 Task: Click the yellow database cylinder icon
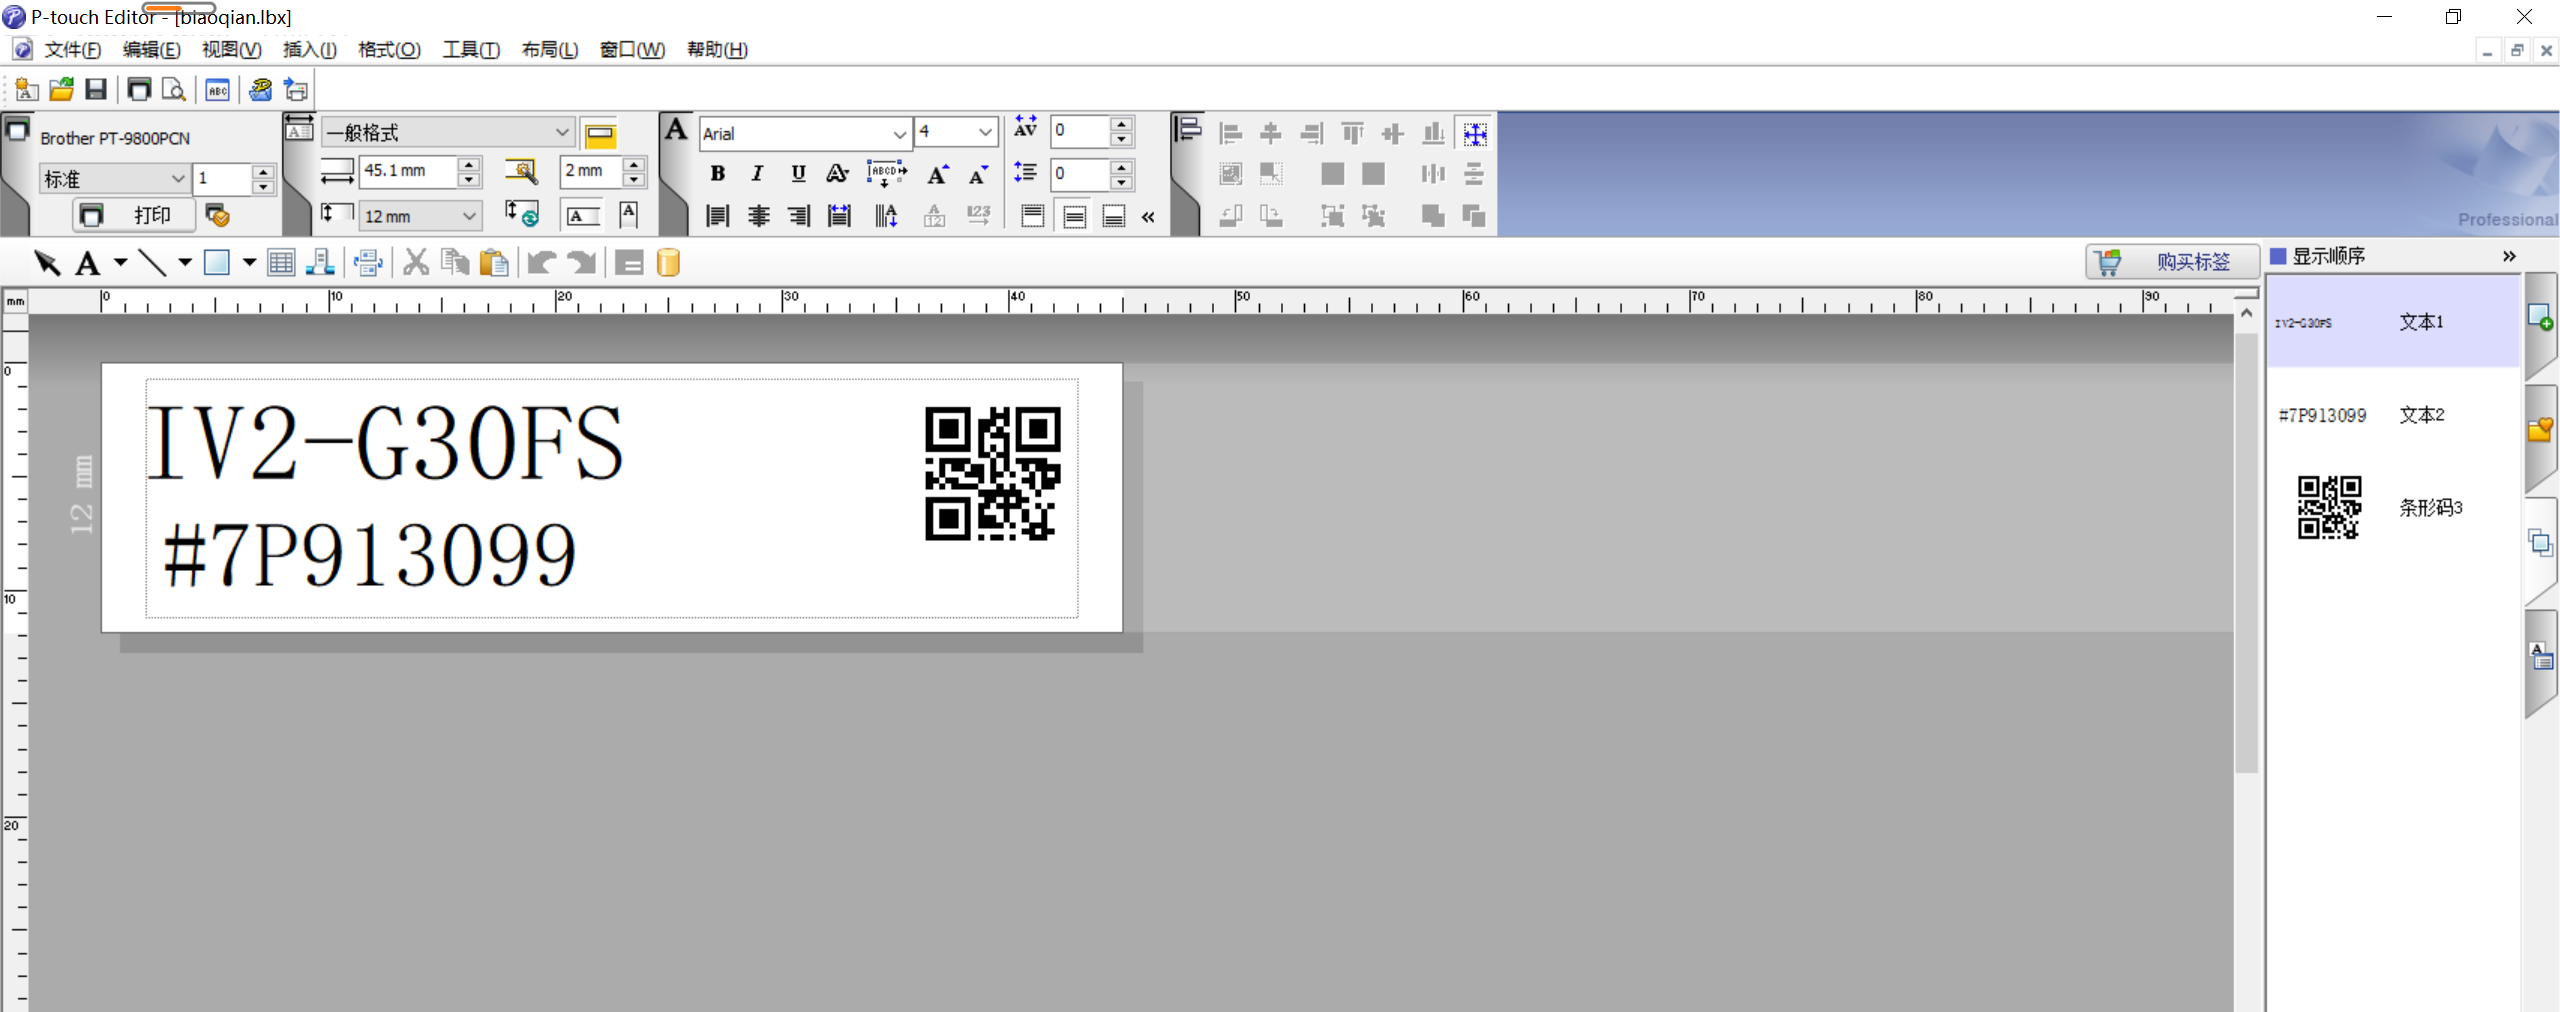click(x=668, y=263)
